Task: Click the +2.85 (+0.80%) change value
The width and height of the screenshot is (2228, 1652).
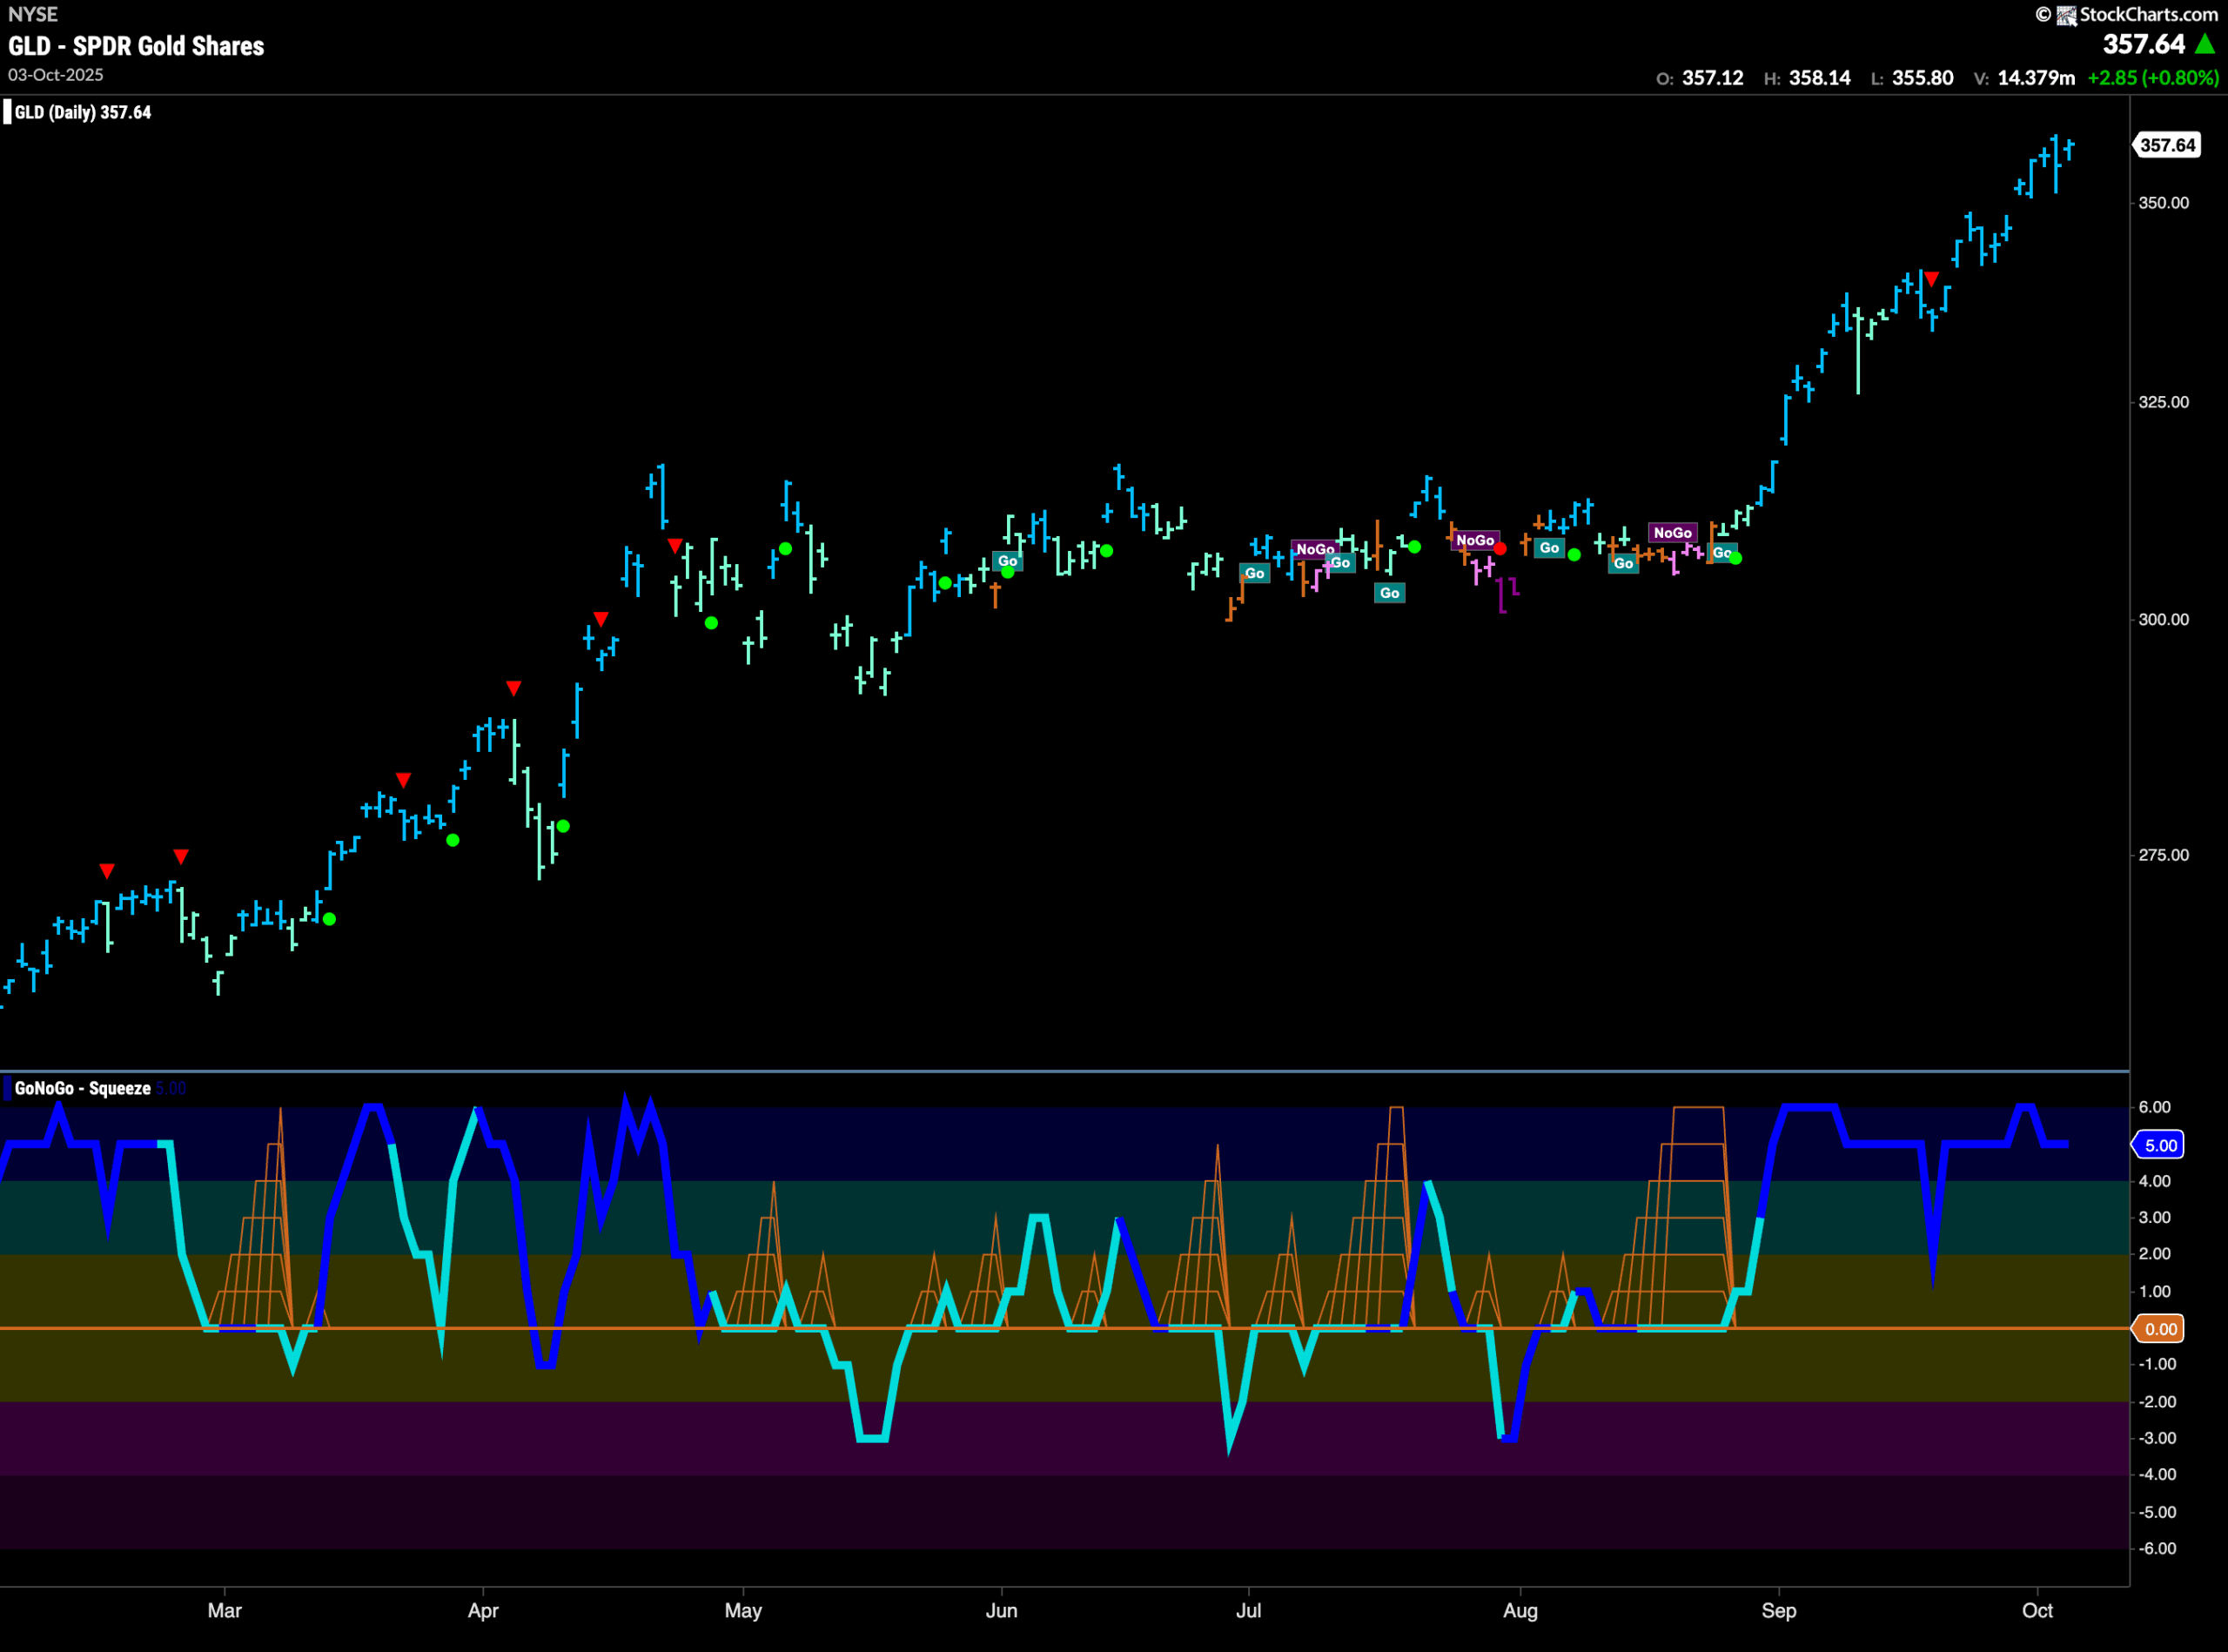Action: coord(2153,78)
